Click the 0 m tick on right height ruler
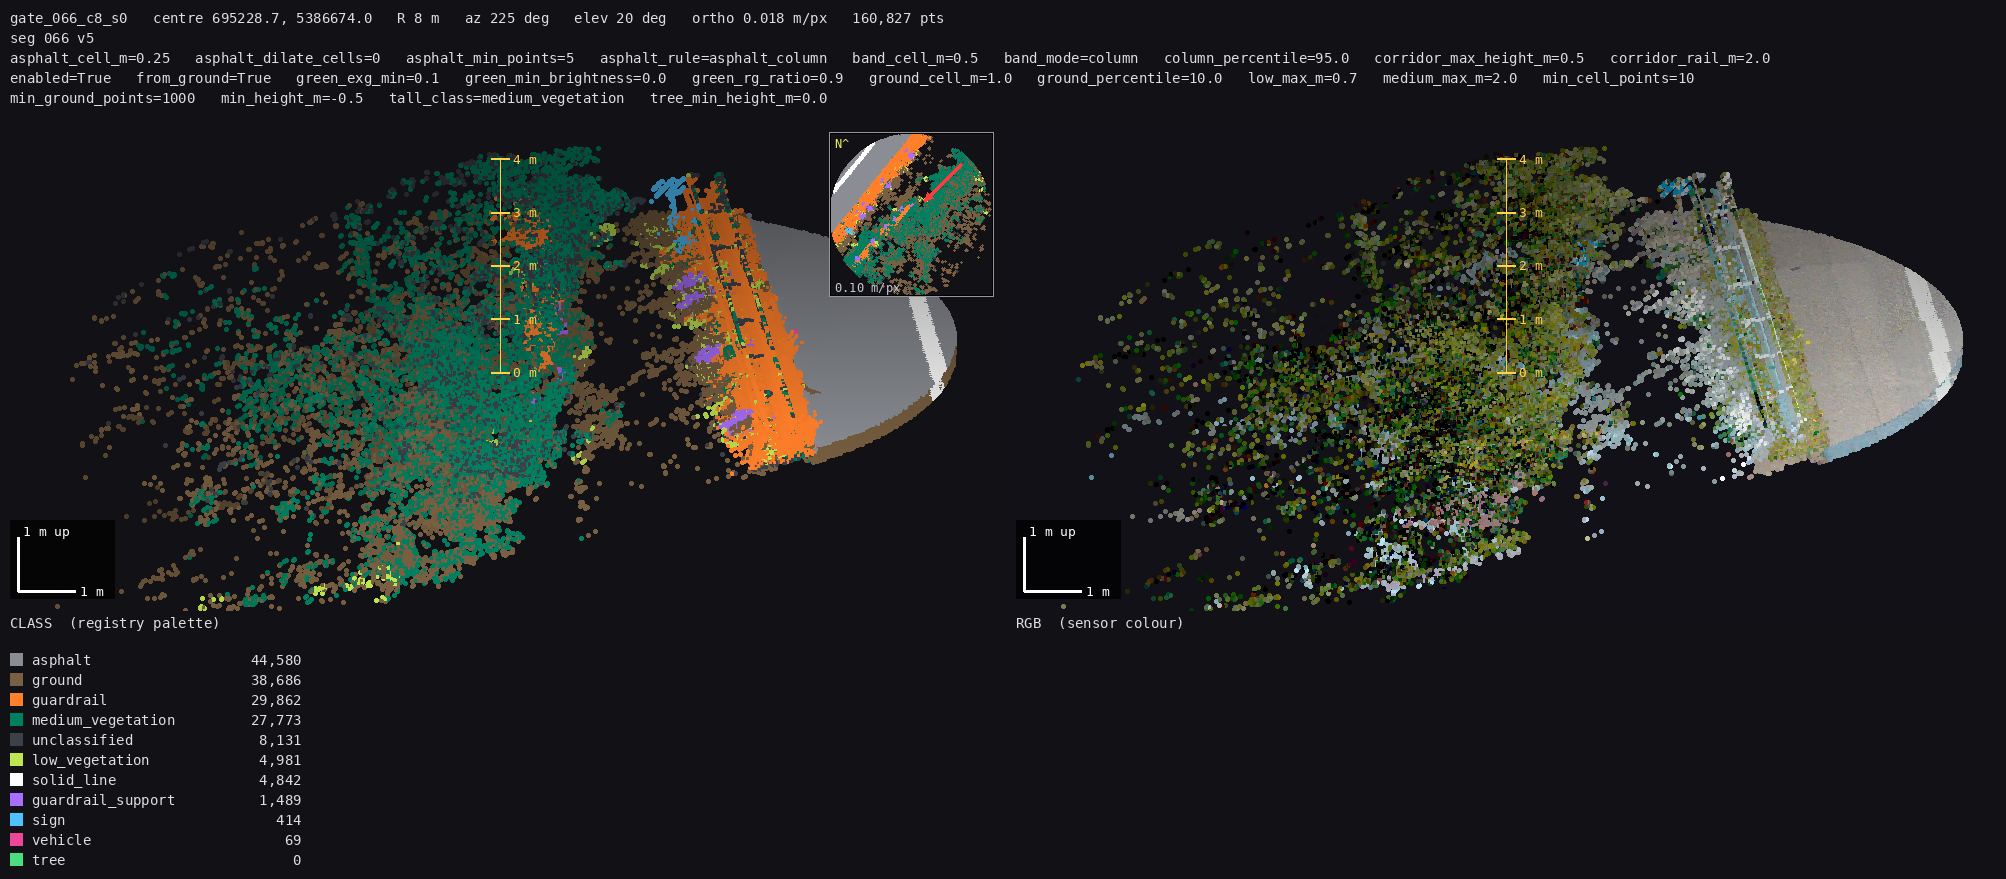Screen dimensions: 2006x879 point(1507,373)
